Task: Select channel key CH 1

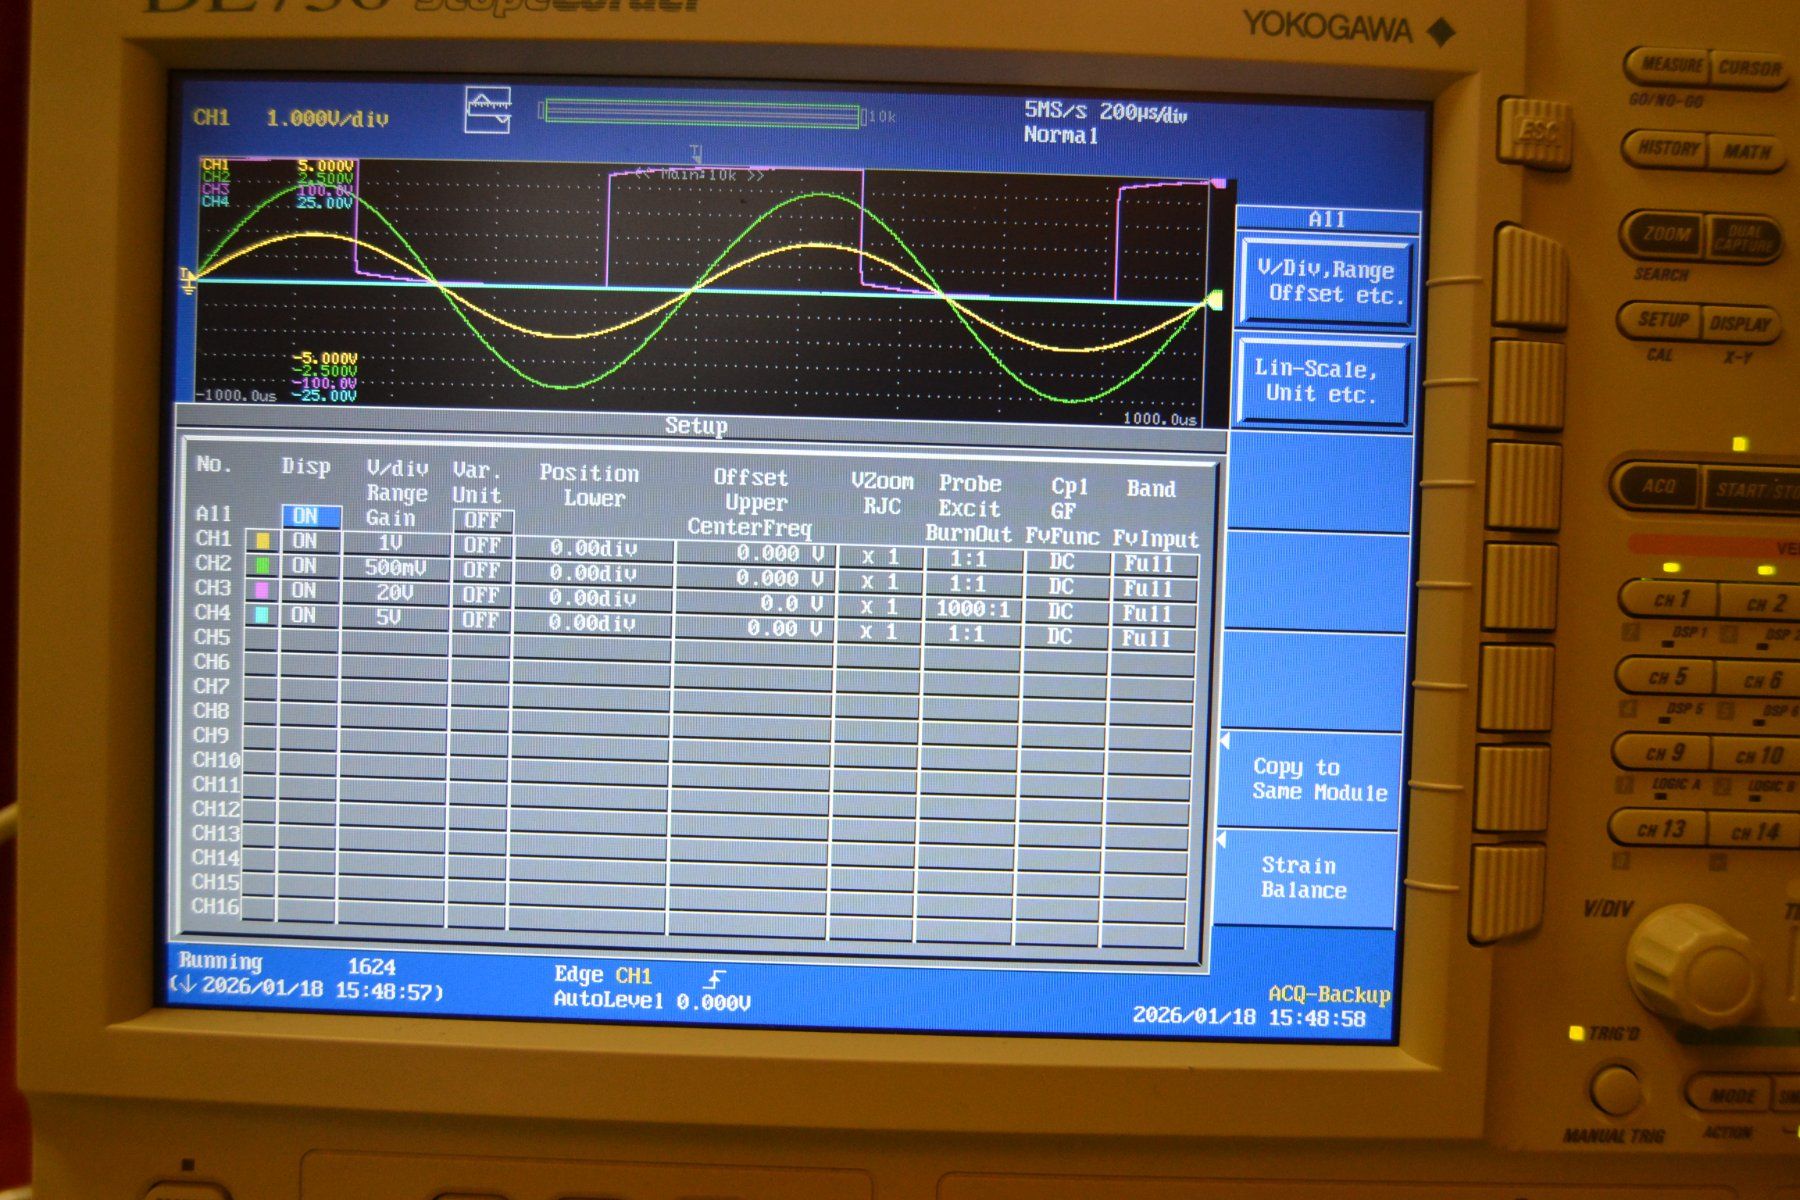Action: (1671, 600)
